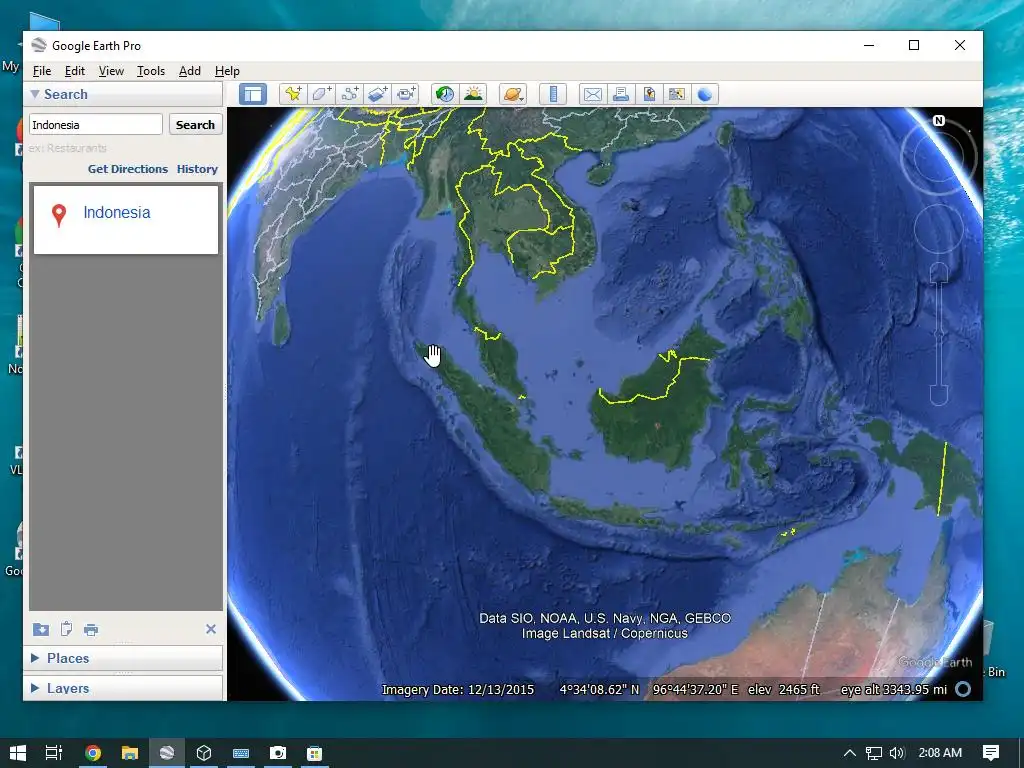
Task: Click Google Earth taskbar icon
Action: pyautogui.click(x=167, y=753)
